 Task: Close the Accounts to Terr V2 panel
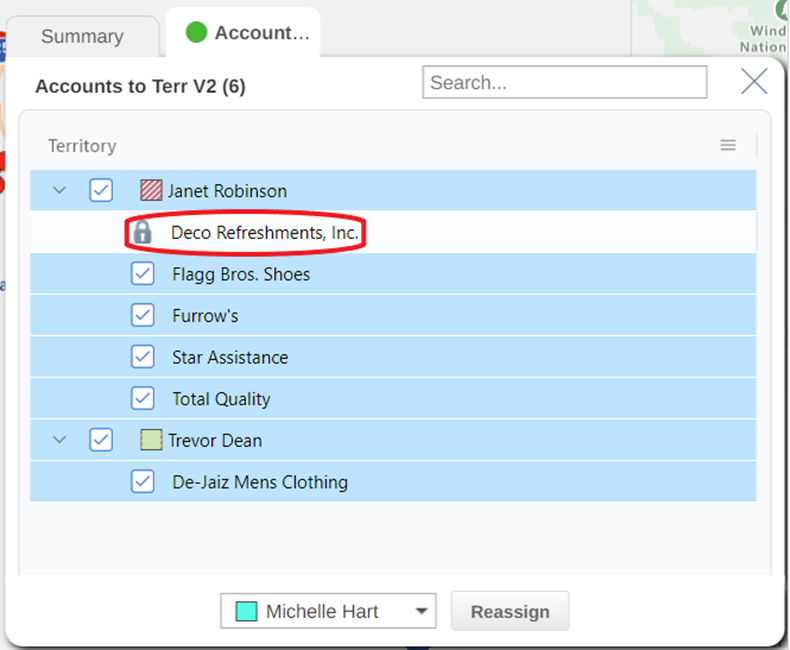pos(754,82)
